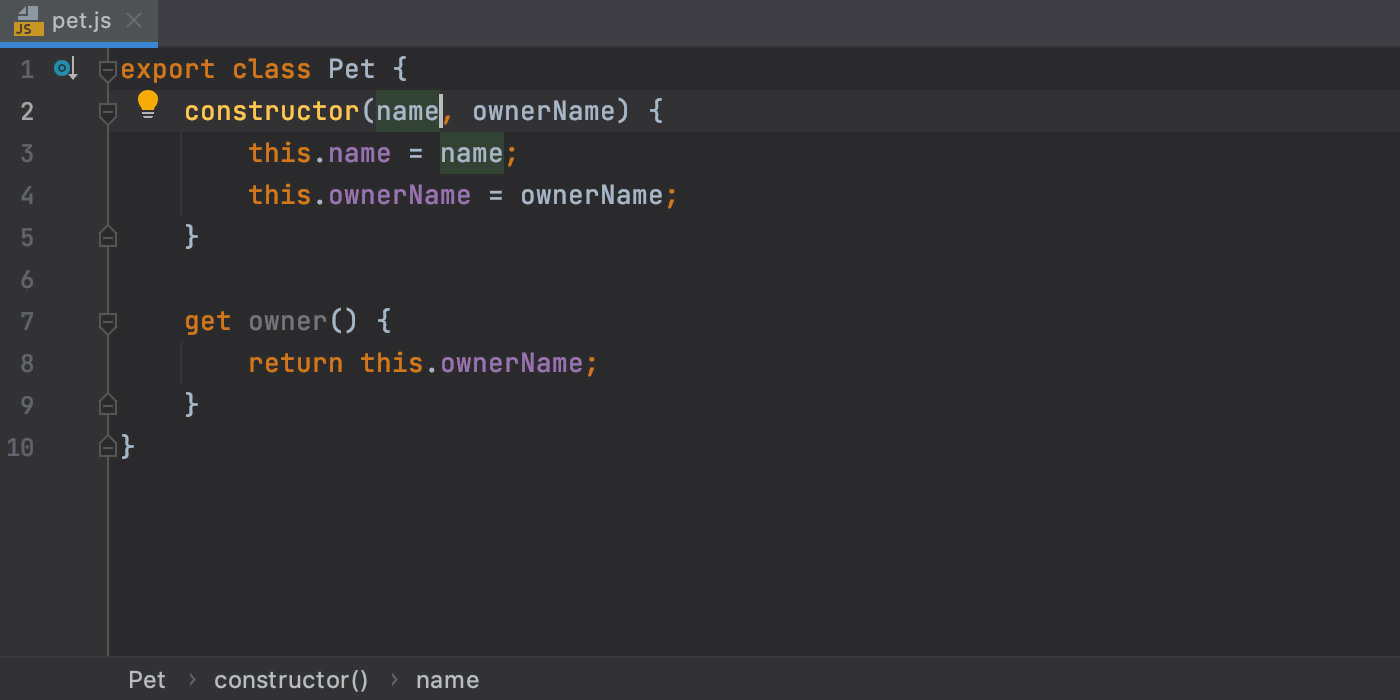Viewport: 1400px width, 700px height.
Task: Click the JS file icon on the pet.js tab
Action: click(x=28, y=21)
